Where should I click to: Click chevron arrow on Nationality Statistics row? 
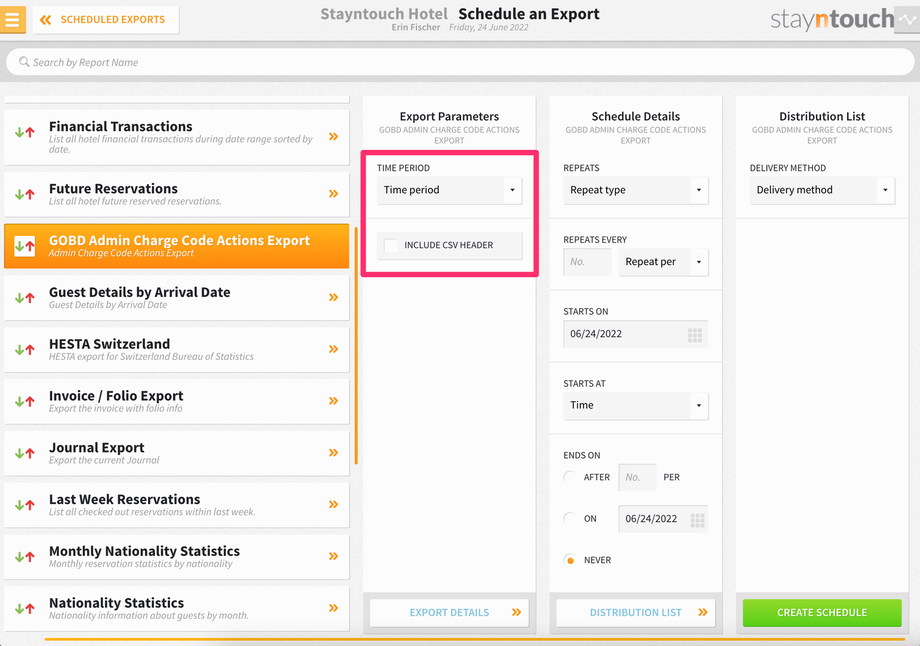click(x=333, y=608)
